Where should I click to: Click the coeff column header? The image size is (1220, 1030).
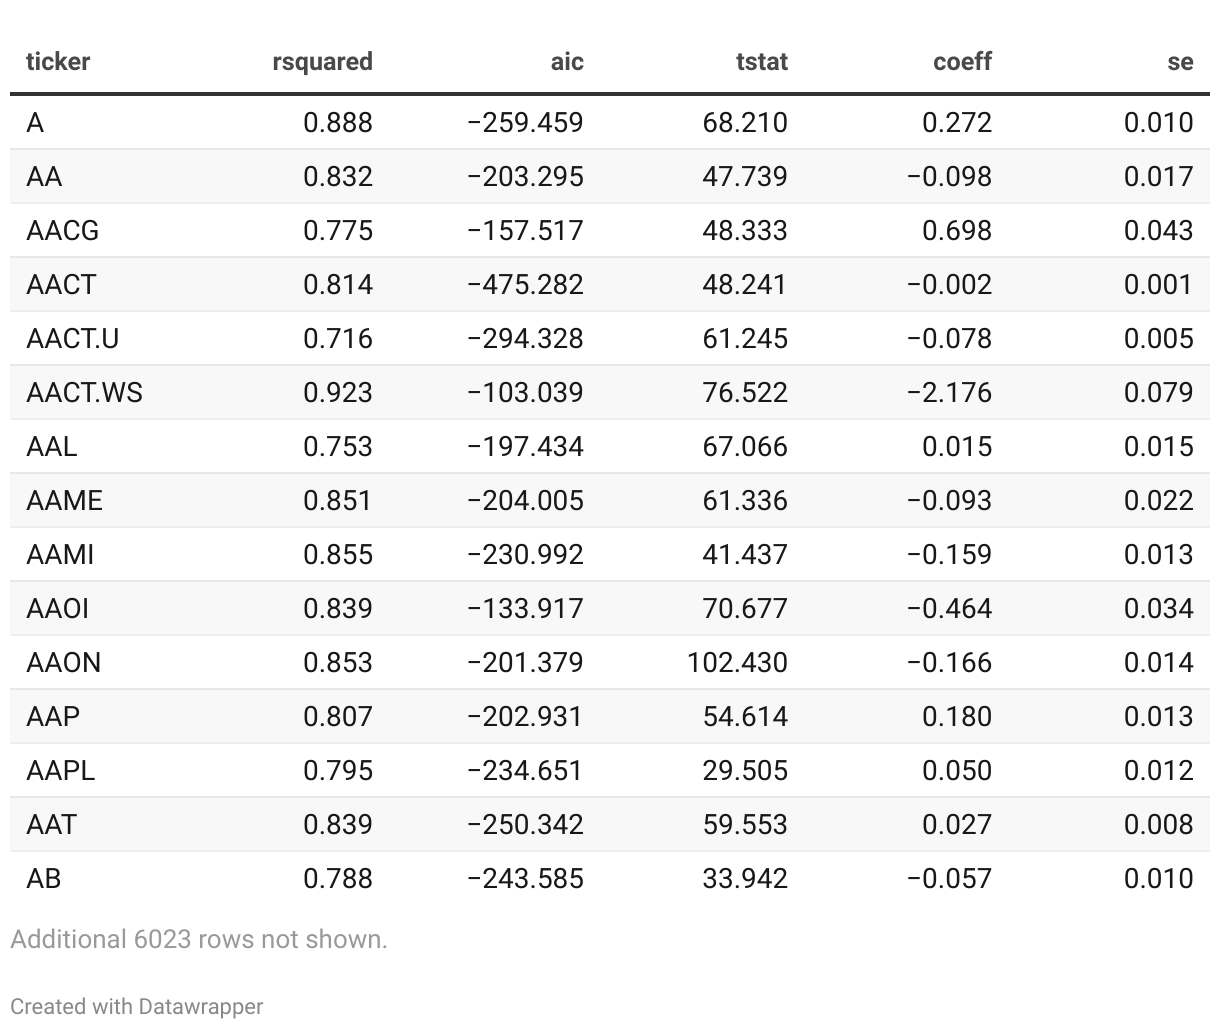(x=961, y=62)
